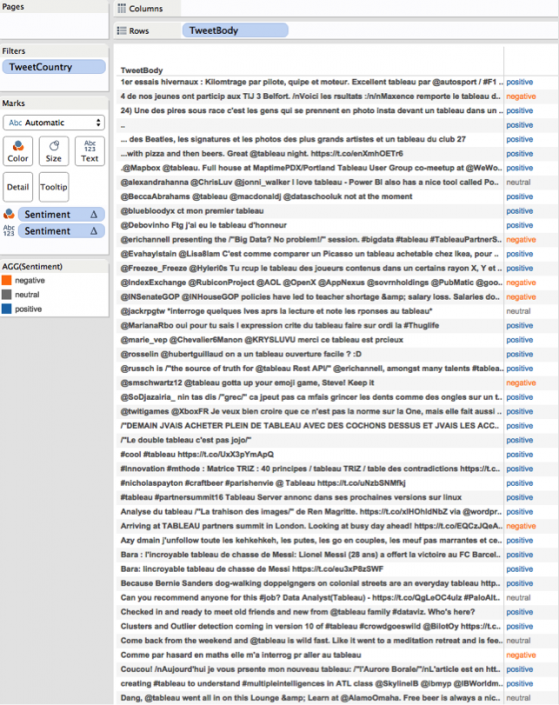Select the '@russch is the source of truth' row
The height and width of the screenshot is (705, 559).
click(311, 368)
